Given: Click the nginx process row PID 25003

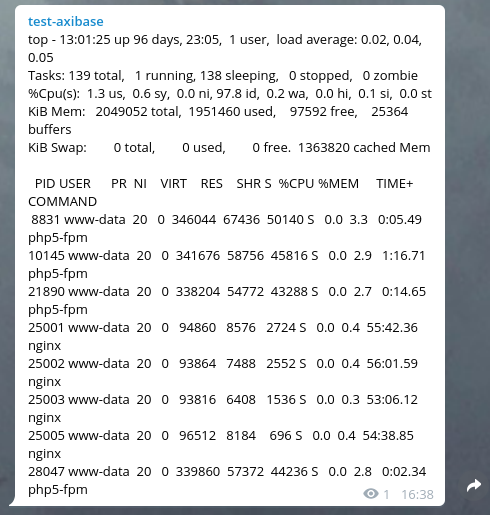Looking at the screenshot, I should pyautogui.click(x=223, y=408).
